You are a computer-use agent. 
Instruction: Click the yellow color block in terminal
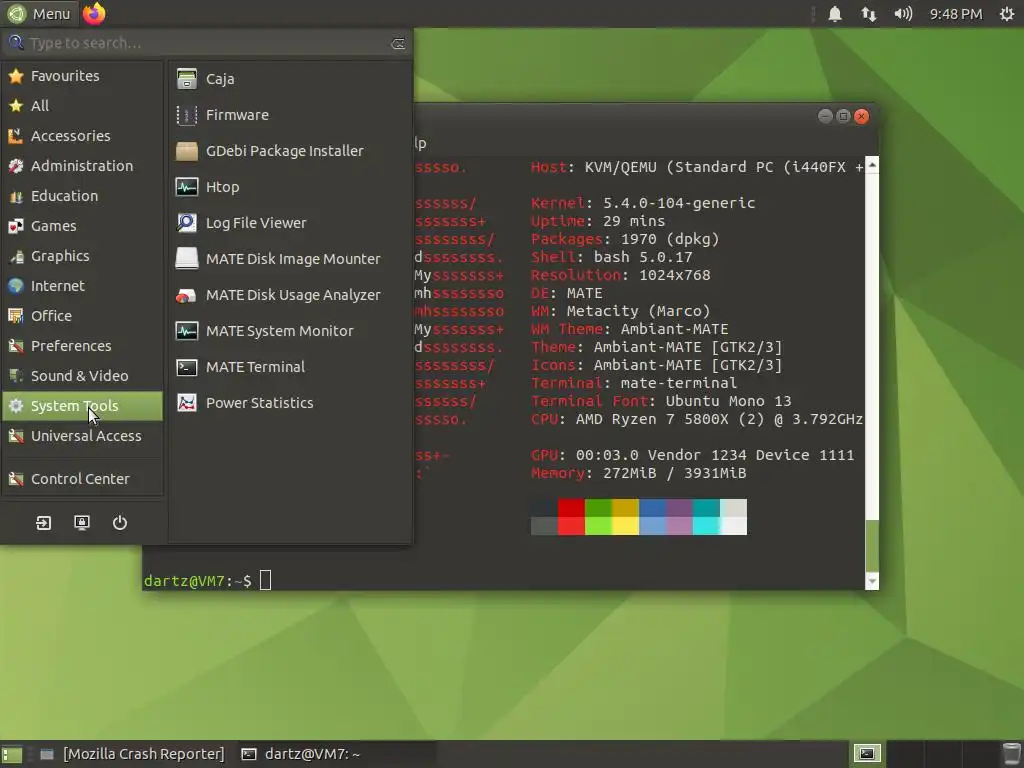(x=625, y=517)
